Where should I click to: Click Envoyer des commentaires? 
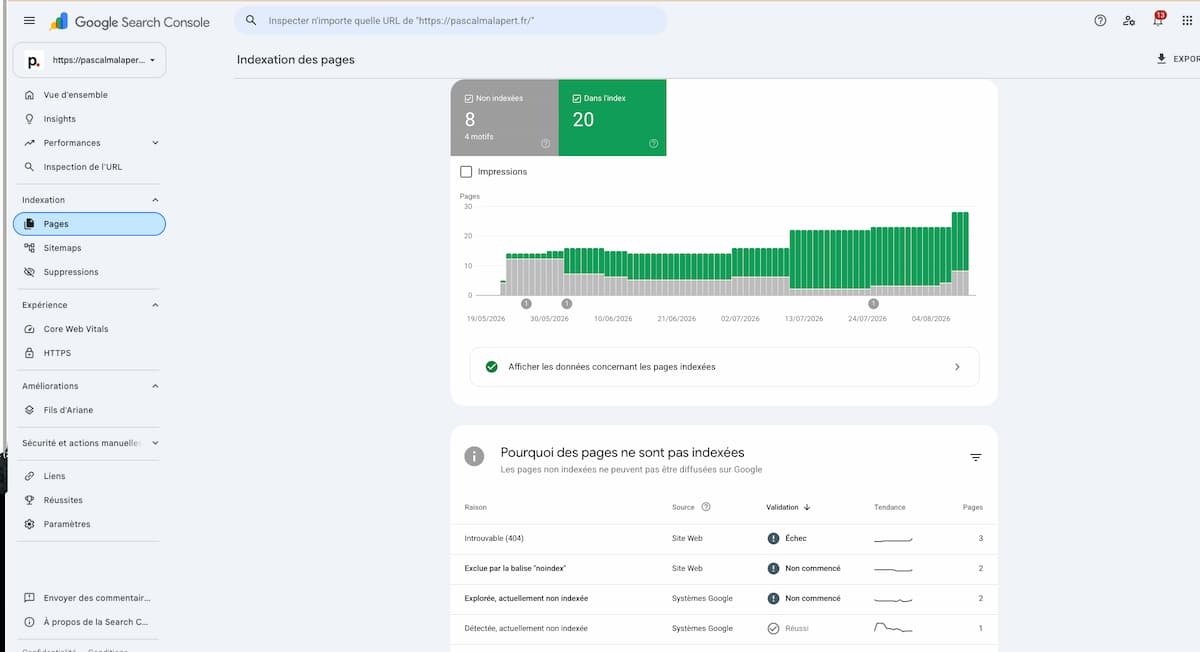90,598
